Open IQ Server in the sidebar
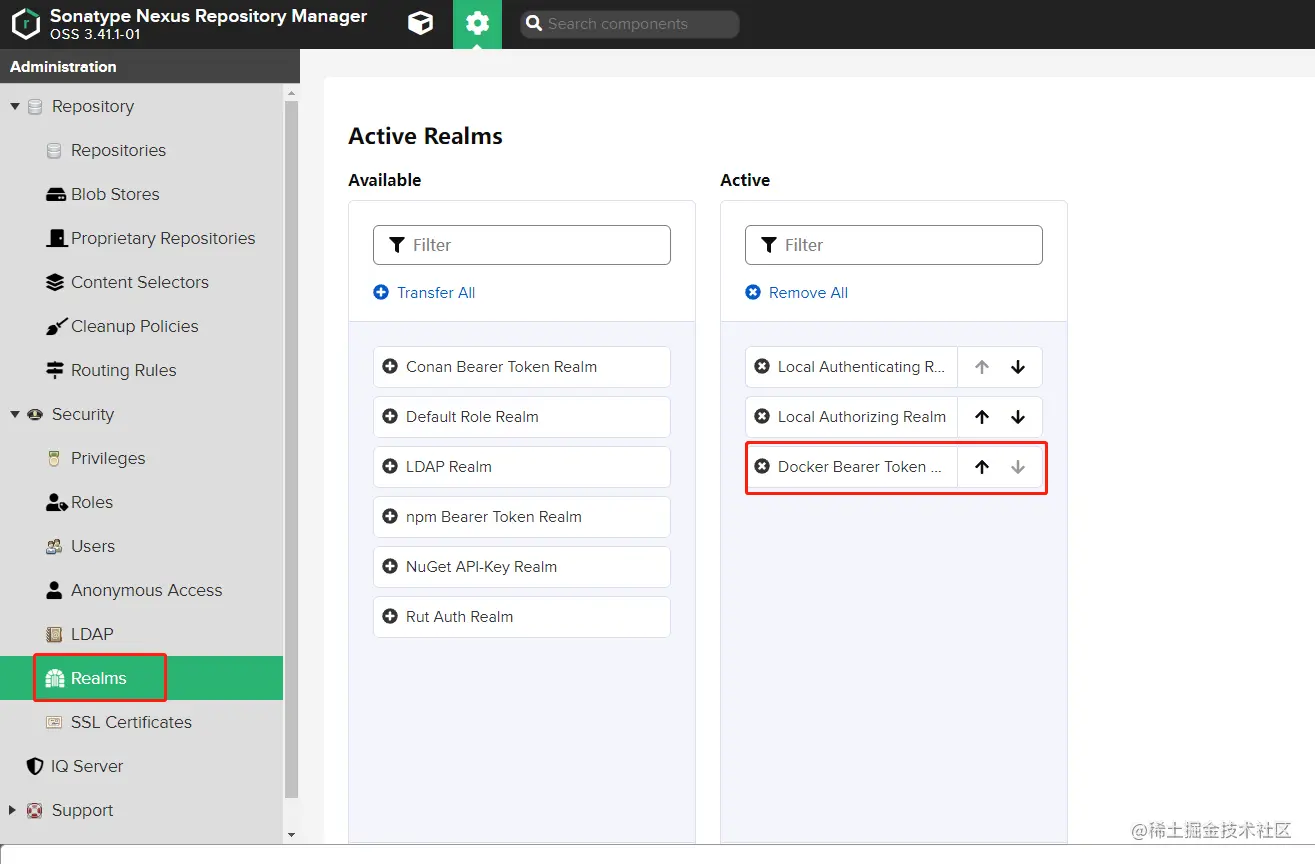Screen dimensions: 1315x864 87,766
